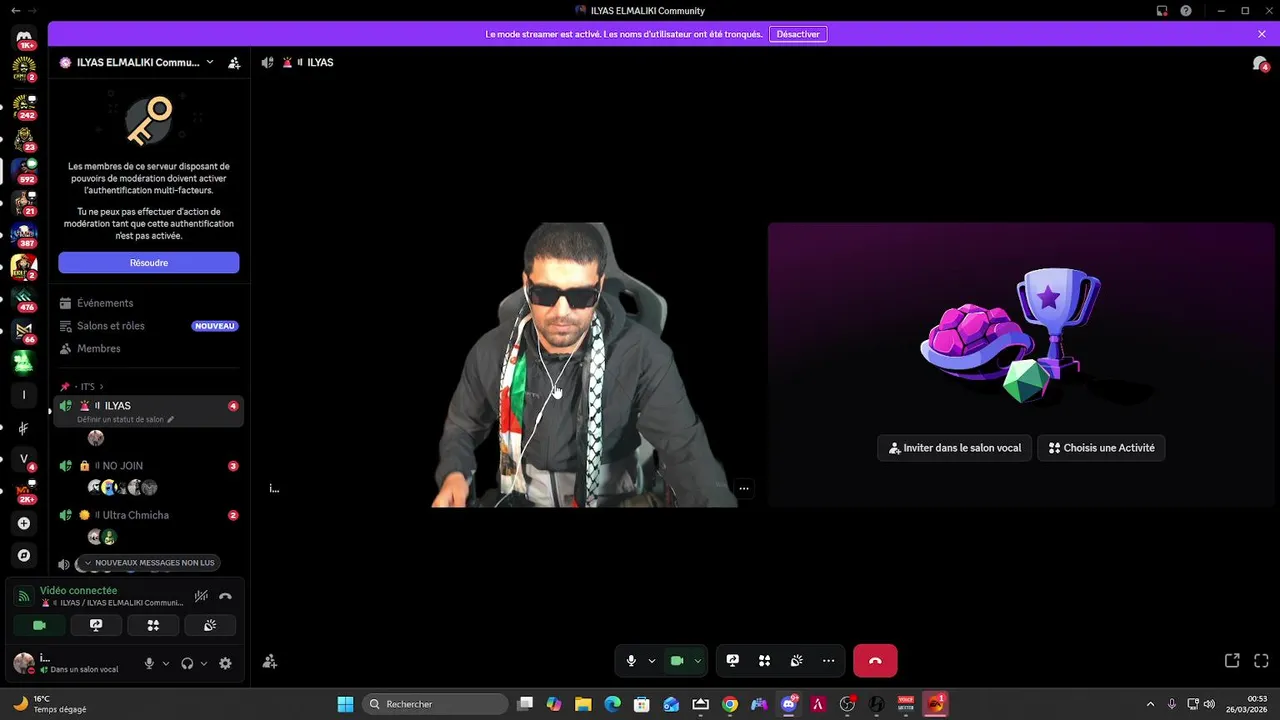Open connection info signal icon

click(24, 596)
